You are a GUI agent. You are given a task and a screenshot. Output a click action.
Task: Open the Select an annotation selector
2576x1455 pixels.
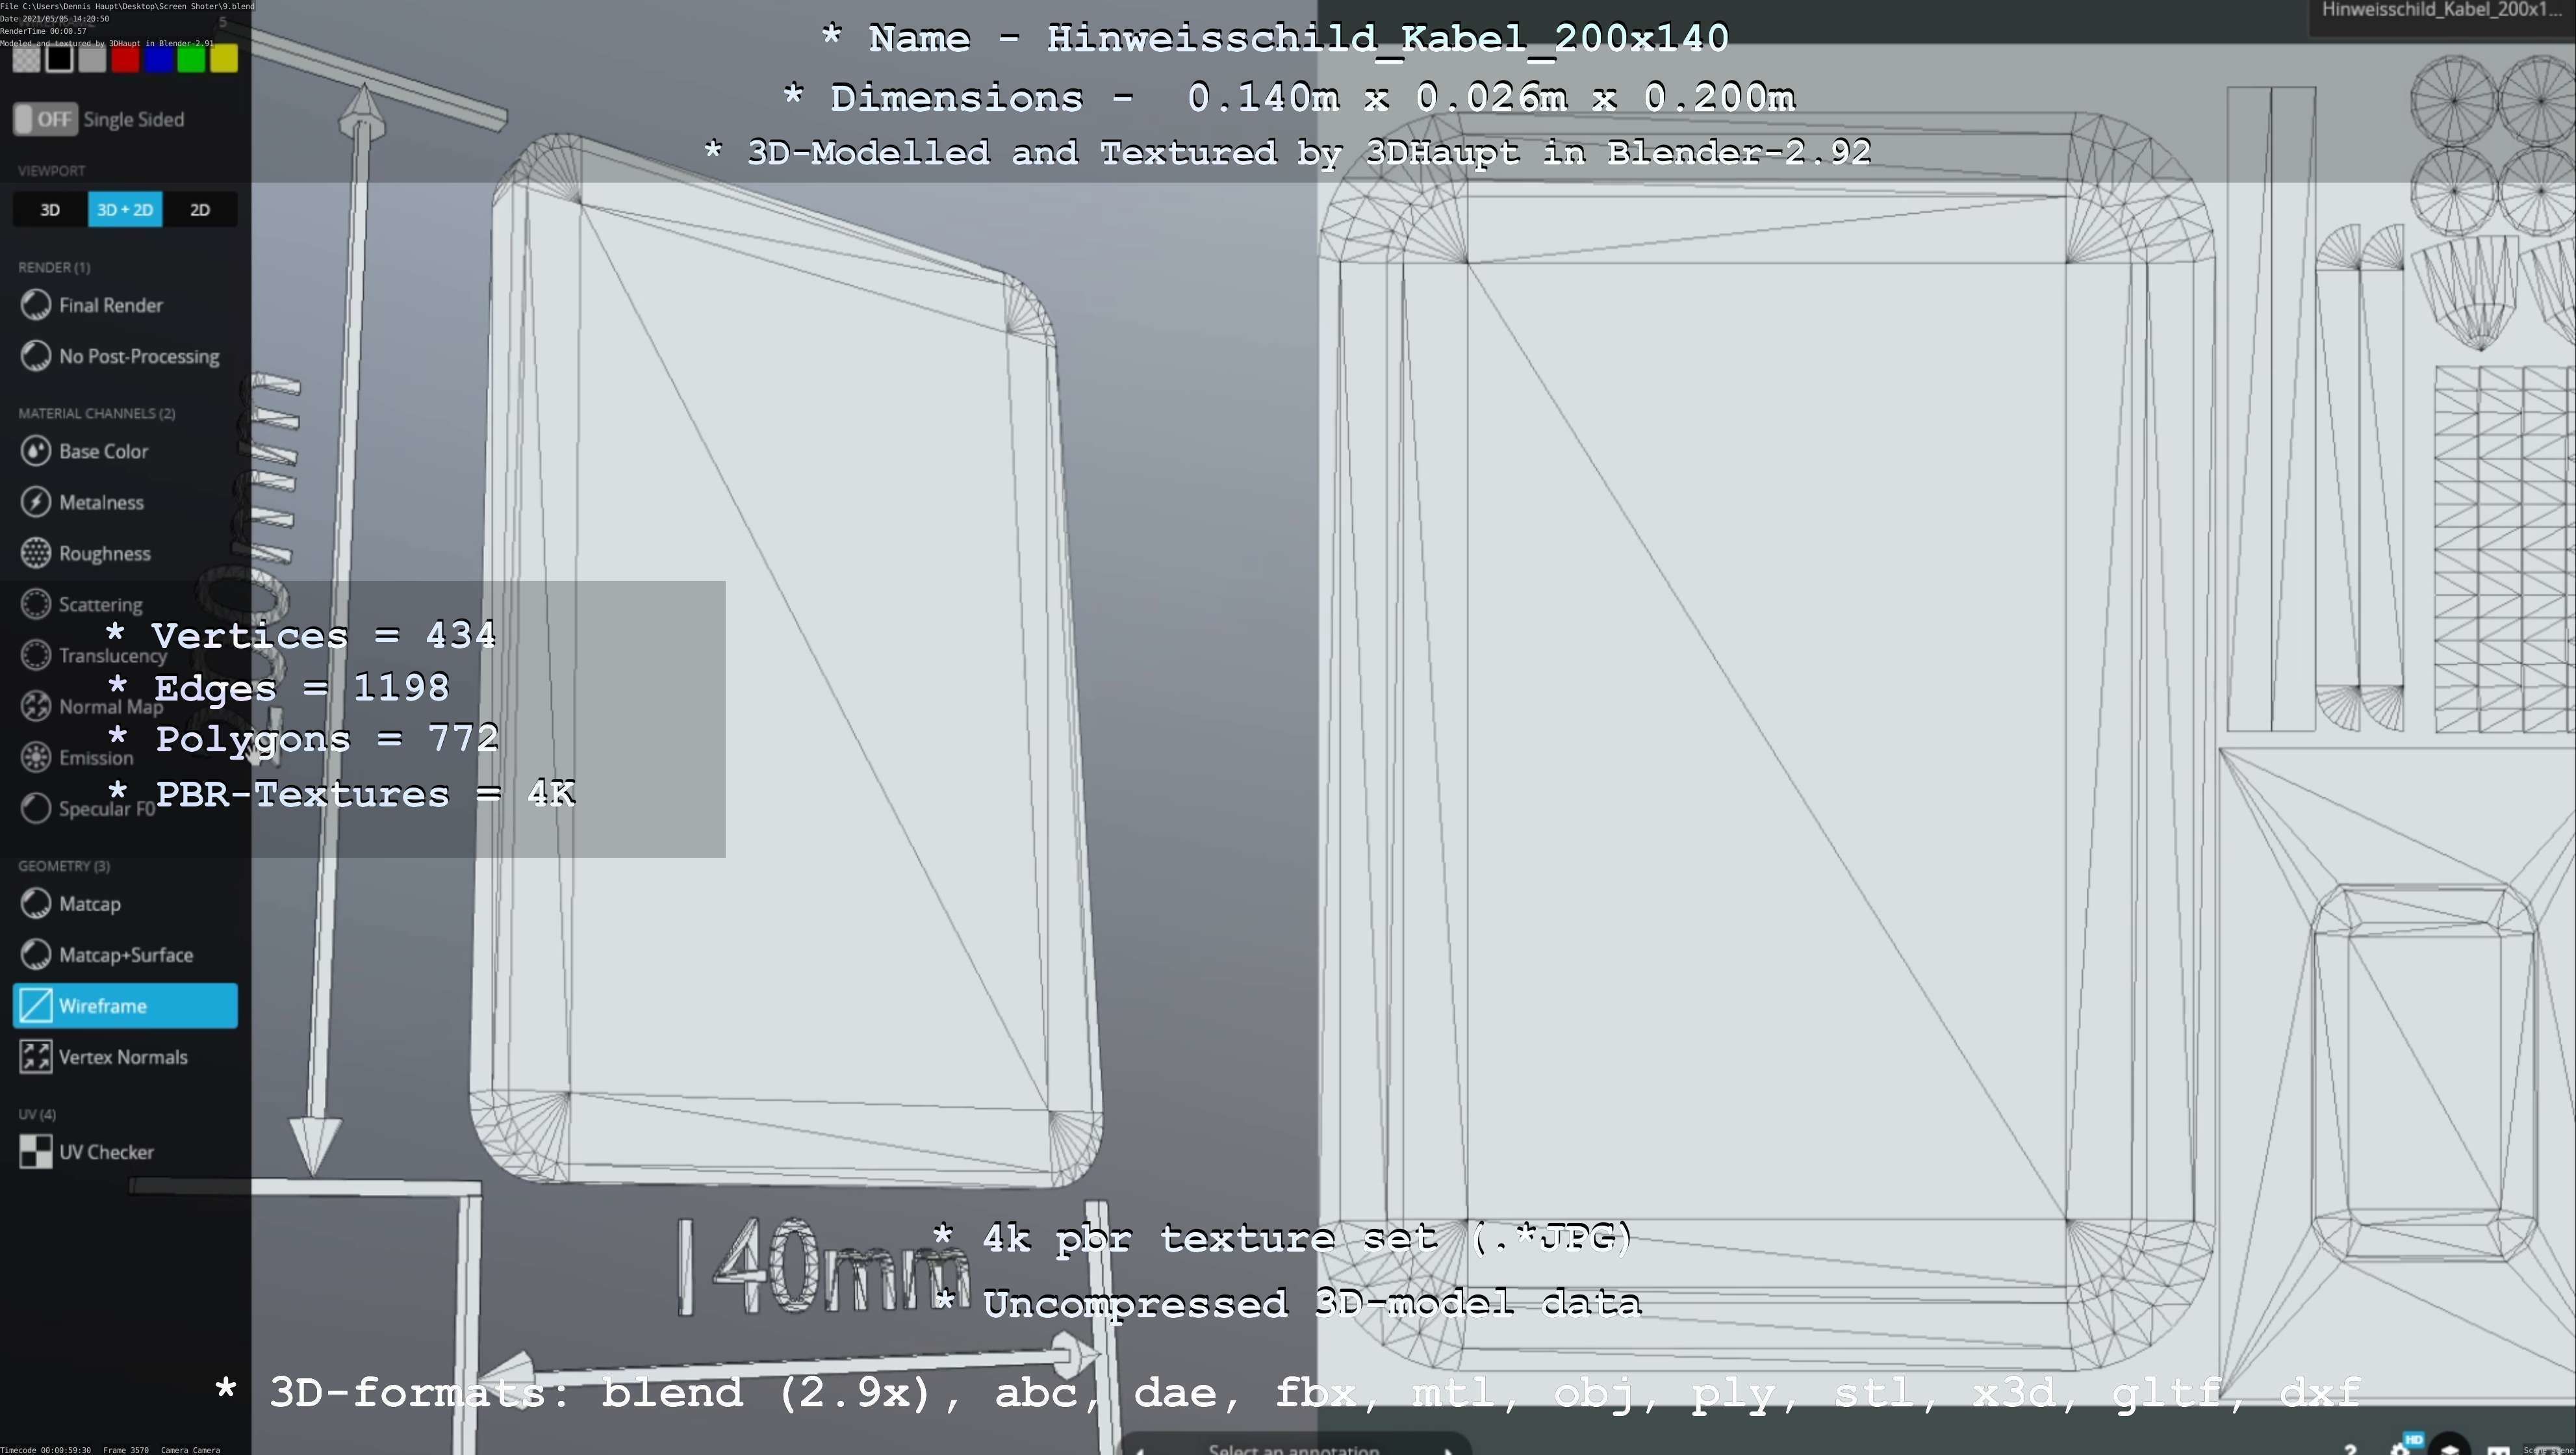tap(1293, 1448)
